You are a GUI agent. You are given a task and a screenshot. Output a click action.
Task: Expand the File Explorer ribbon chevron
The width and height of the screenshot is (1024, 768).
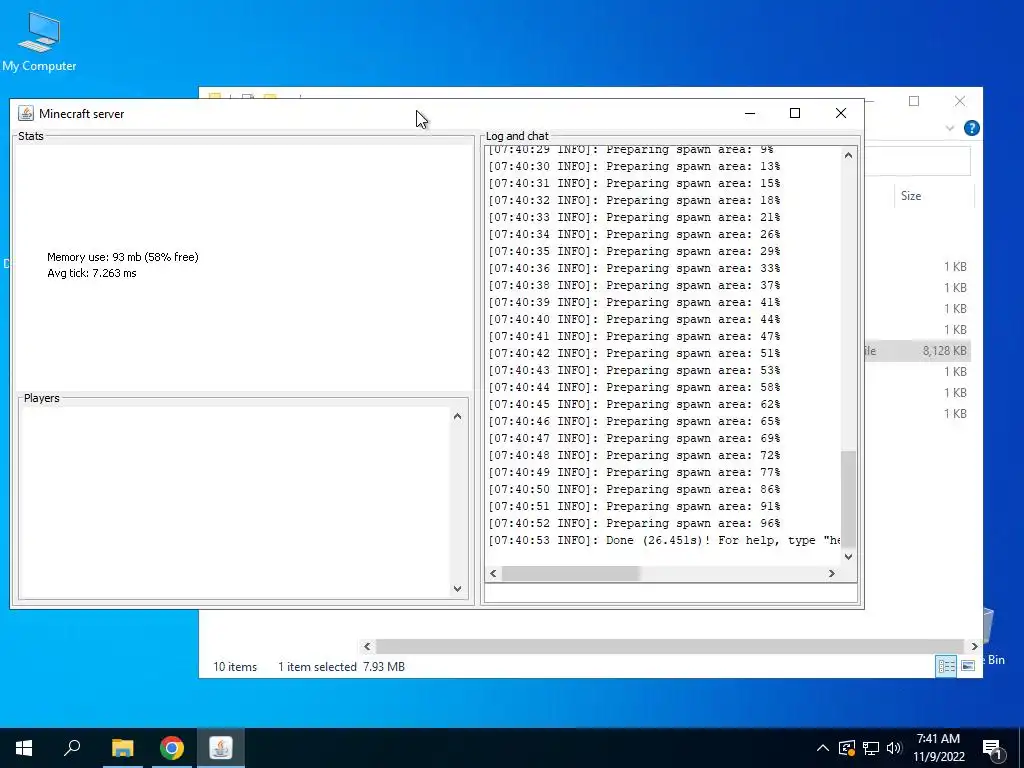pyautogui.click(x=950, y=128)
